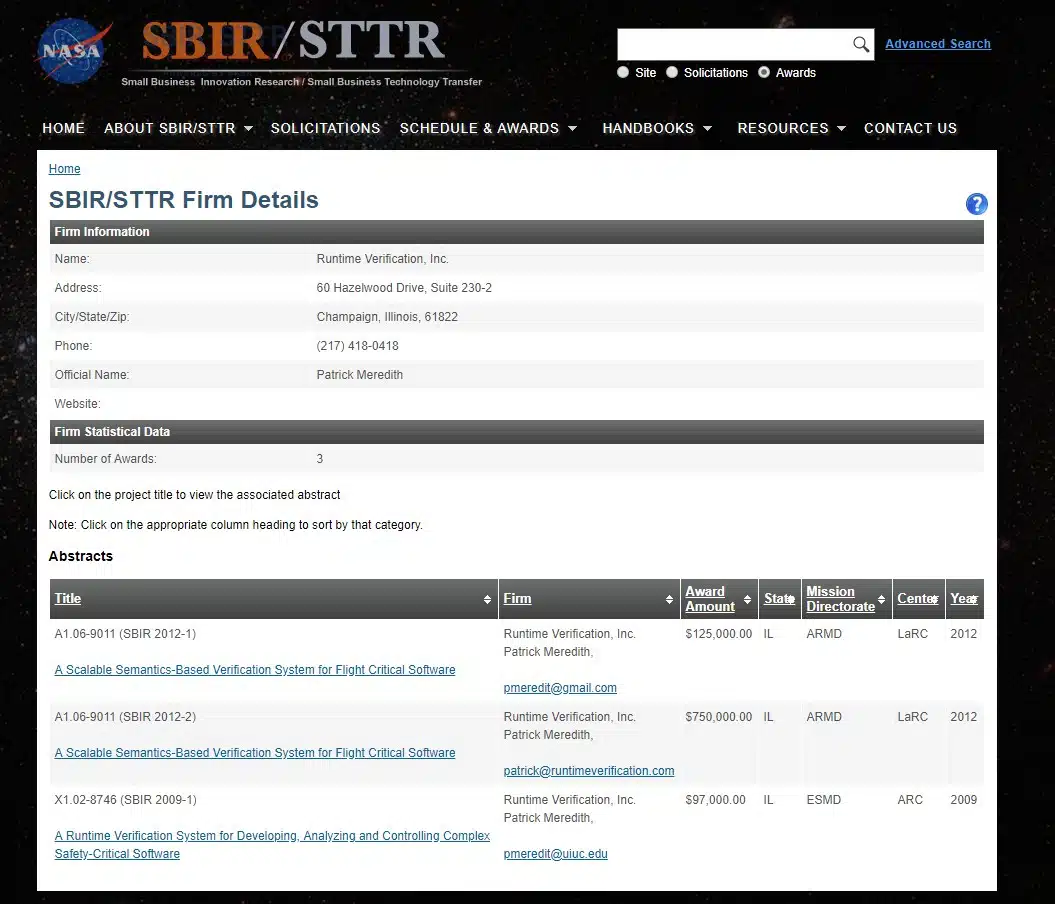This screenshot has width=1055, height=904.
Task: Sort abstracts by Award Amount heading
Action: (x=710, y=599)
